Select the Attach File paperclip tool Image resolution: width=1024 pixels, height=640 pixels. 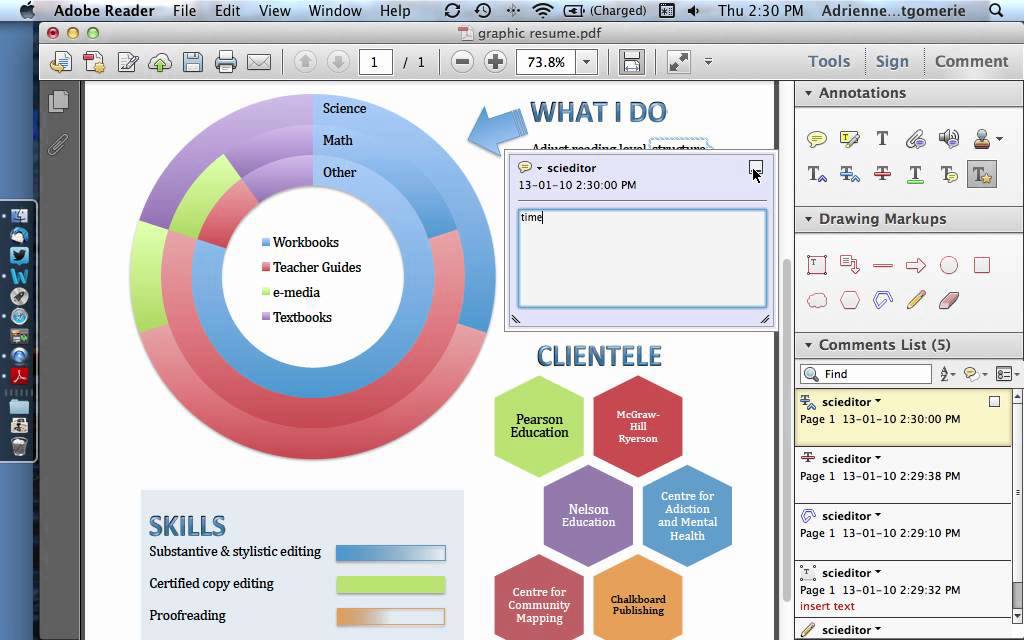(916, 138)
